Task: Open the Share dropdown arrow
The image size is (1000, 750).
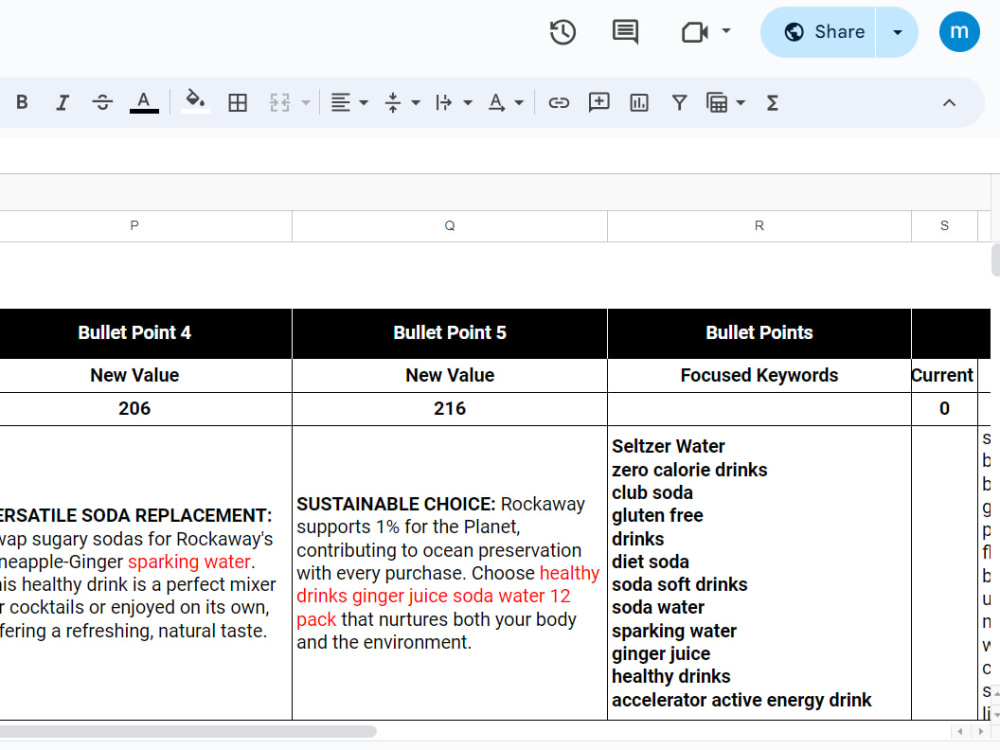Action: [x=897, y=32]
